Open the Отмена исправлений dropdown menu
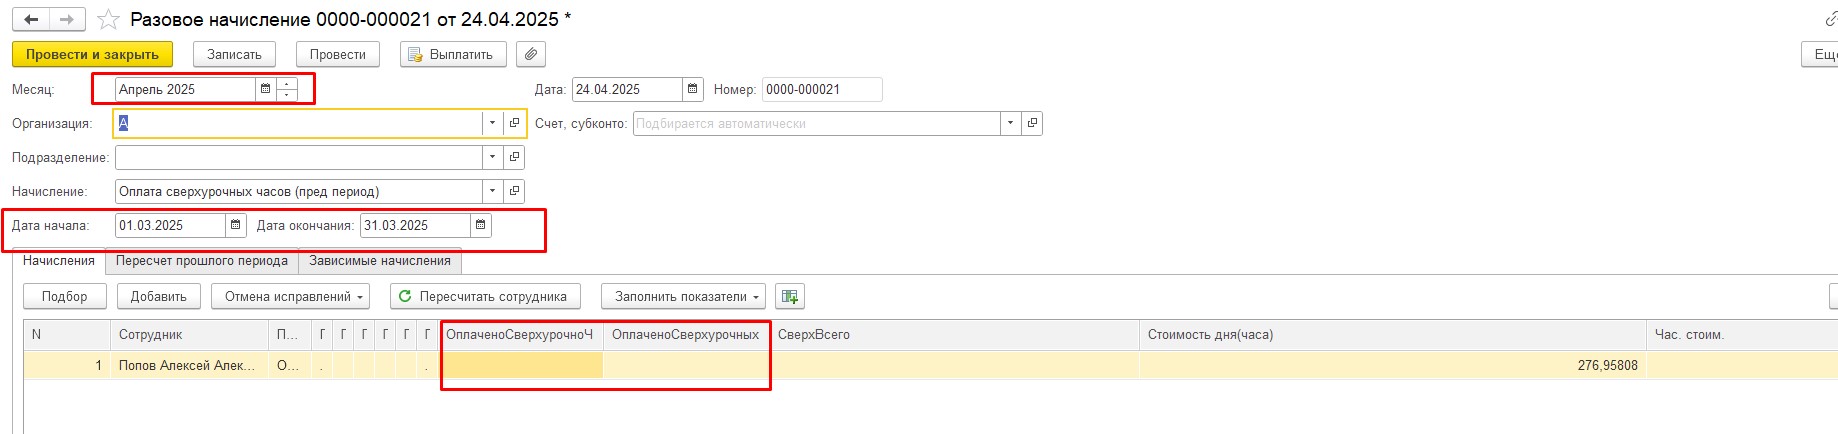 pos(290,296)
